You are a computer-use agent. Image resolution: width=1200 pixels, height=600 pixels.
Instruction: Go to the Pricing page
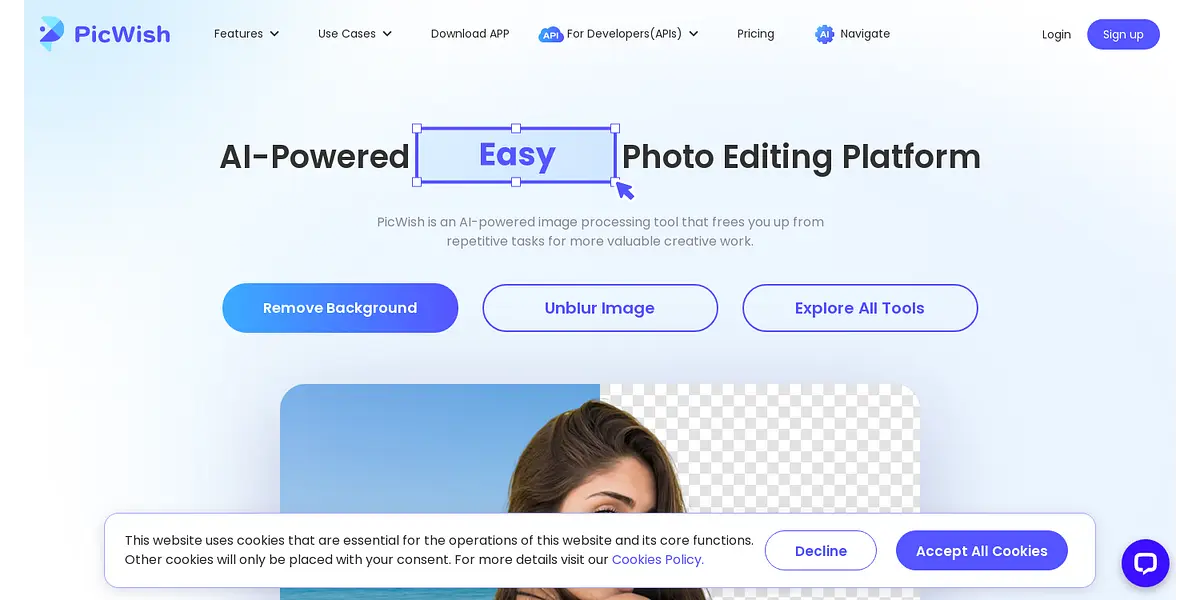[756, 34]
